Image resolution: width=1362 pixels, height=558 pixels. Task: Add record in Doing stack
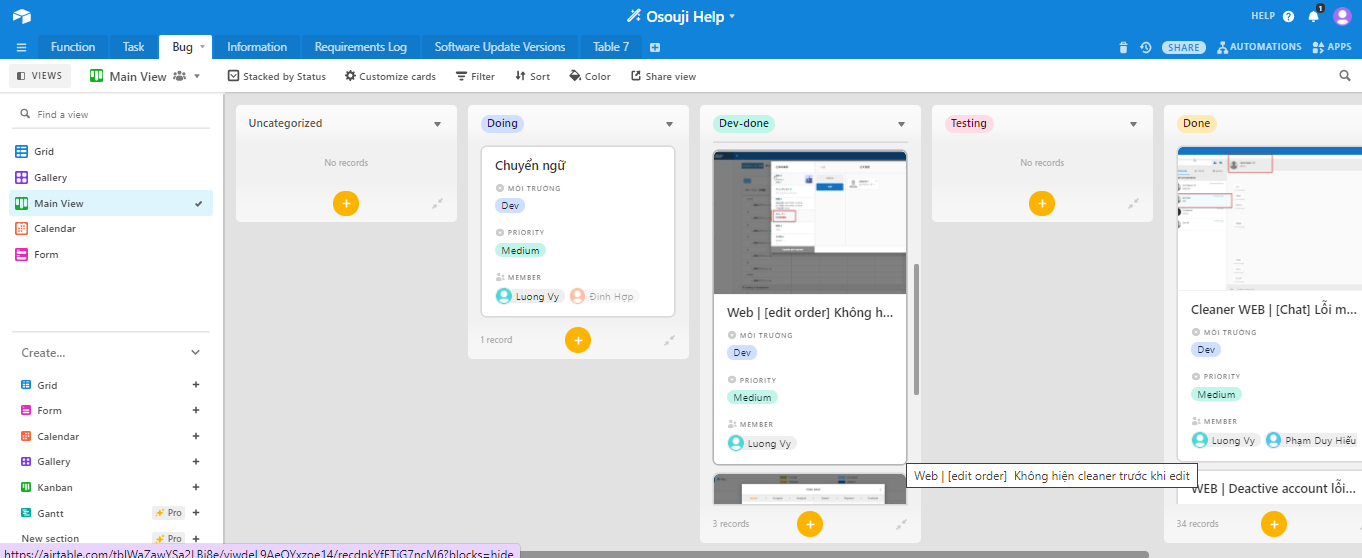(577, 340)
